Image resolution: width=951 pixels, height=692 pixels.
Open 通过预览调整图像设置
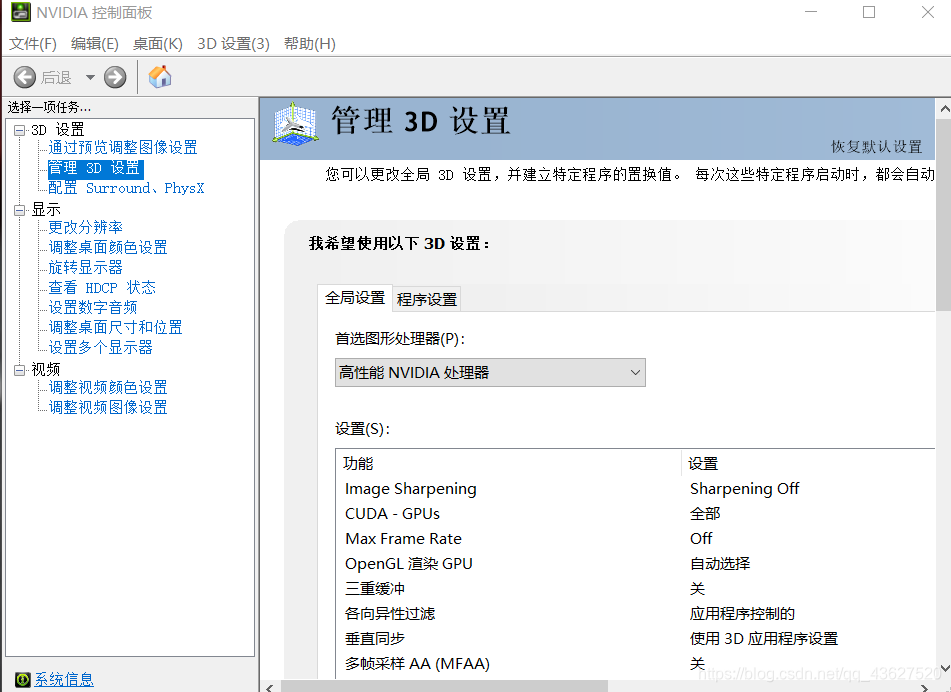123,147
